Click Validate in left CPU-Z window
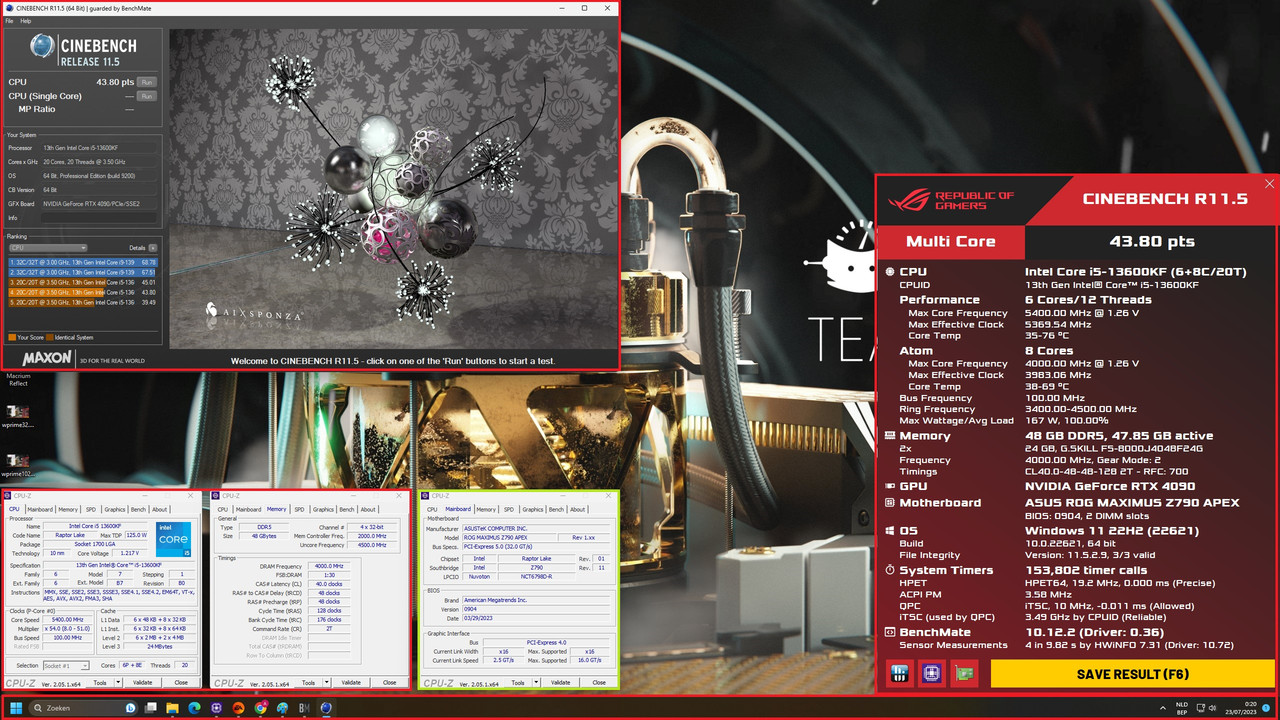 click(x=143, y=683)
